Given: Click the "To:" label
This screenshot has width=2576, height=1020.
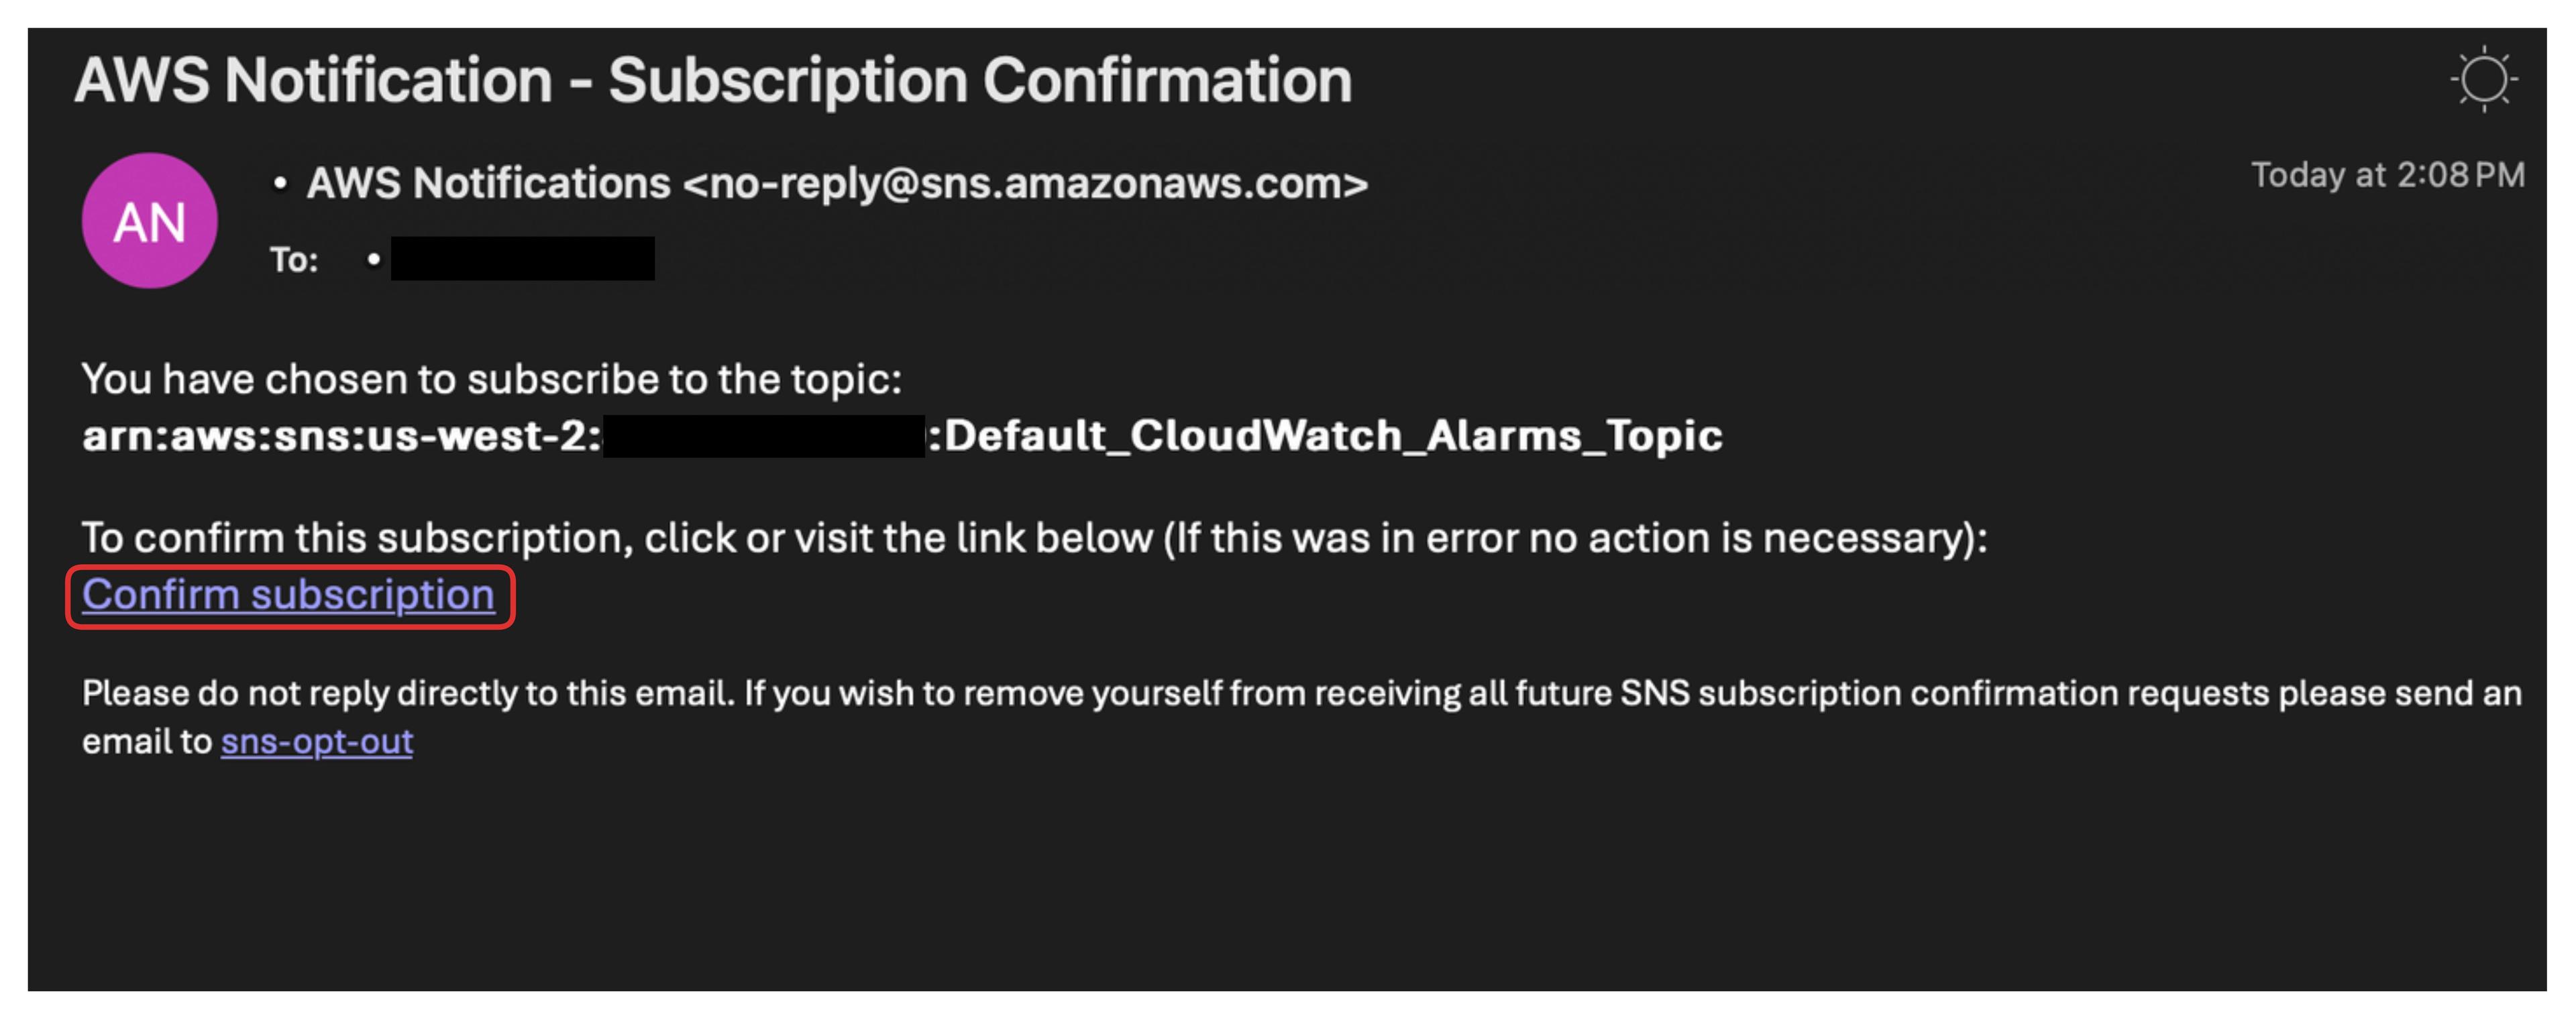Looking at the screenshot, I should point(294,260).
